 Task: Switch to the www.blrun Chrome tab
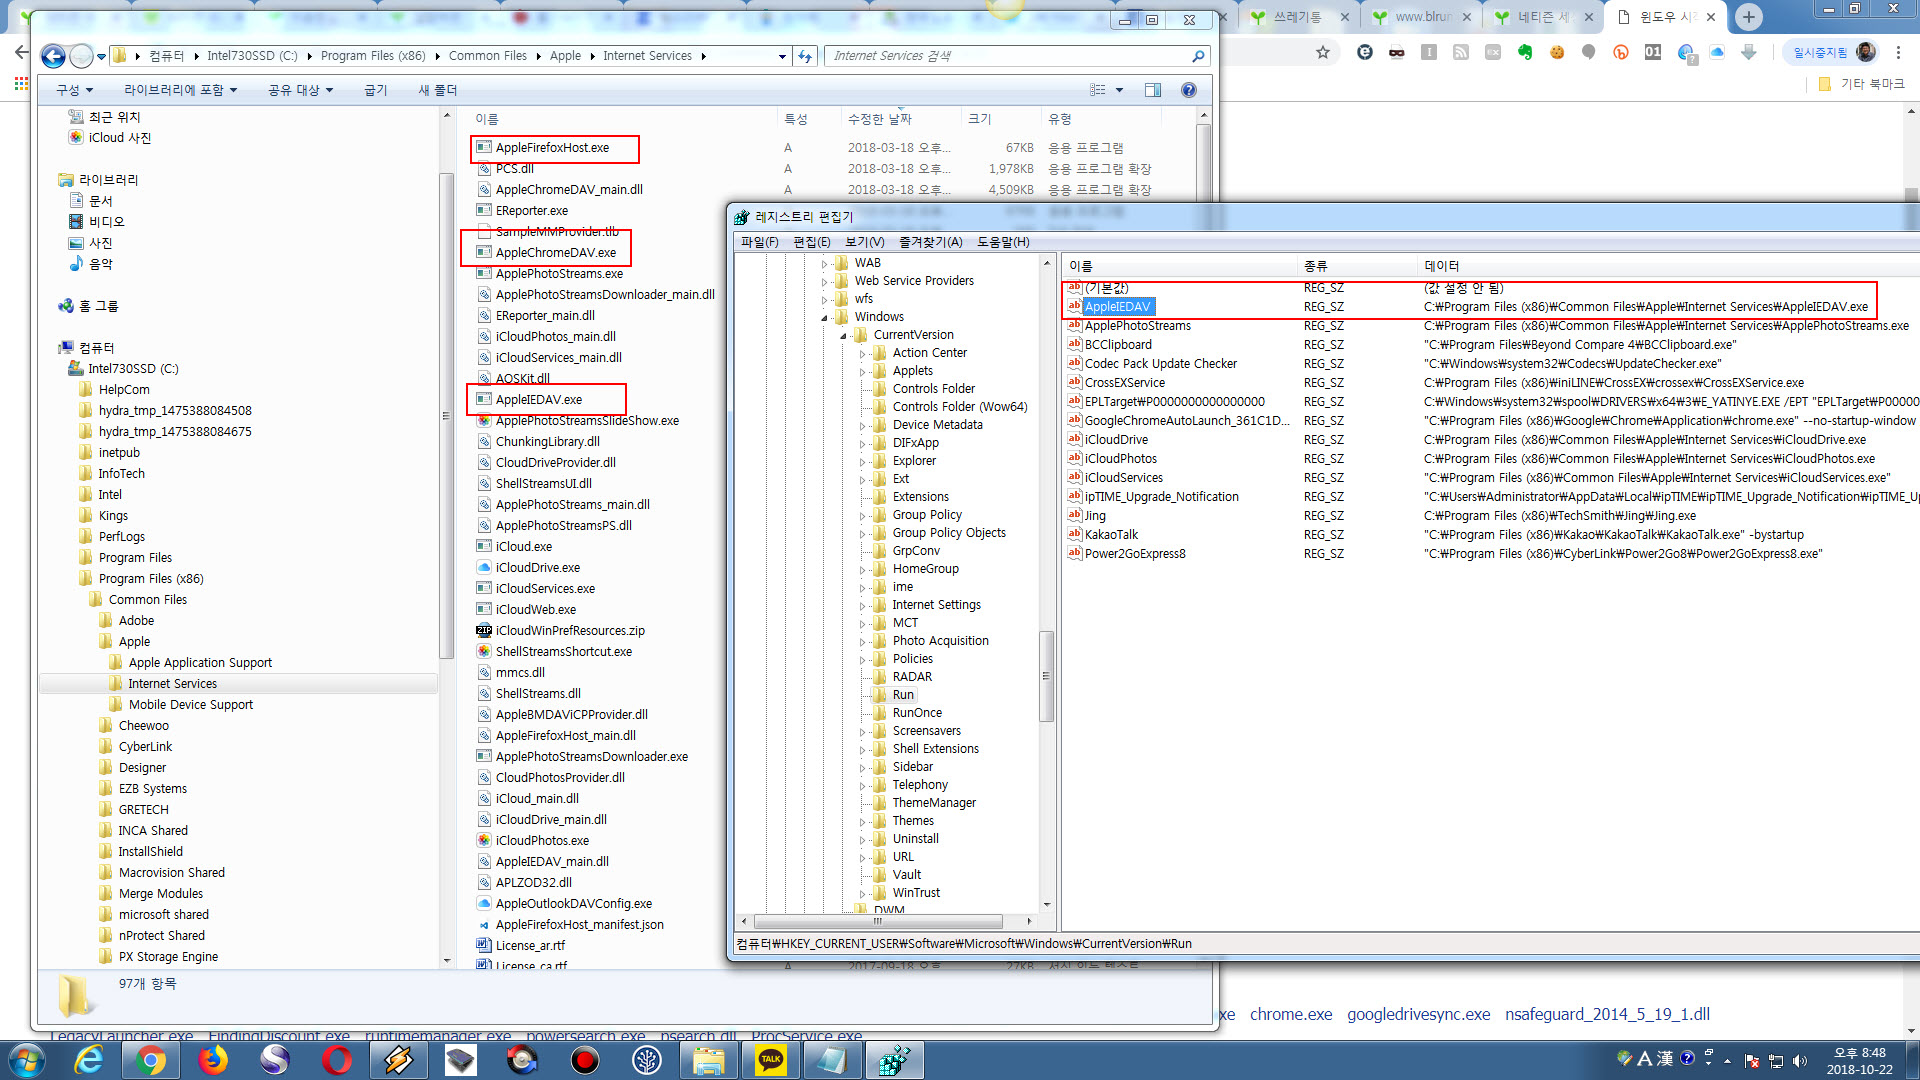click(1422, 17)
